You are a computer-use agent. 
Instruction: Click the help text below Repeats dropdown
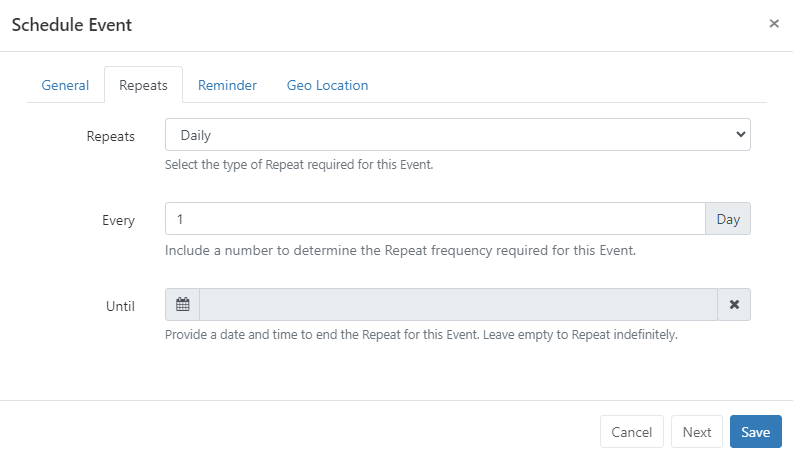pyautogui.click(x=299, y=165)
